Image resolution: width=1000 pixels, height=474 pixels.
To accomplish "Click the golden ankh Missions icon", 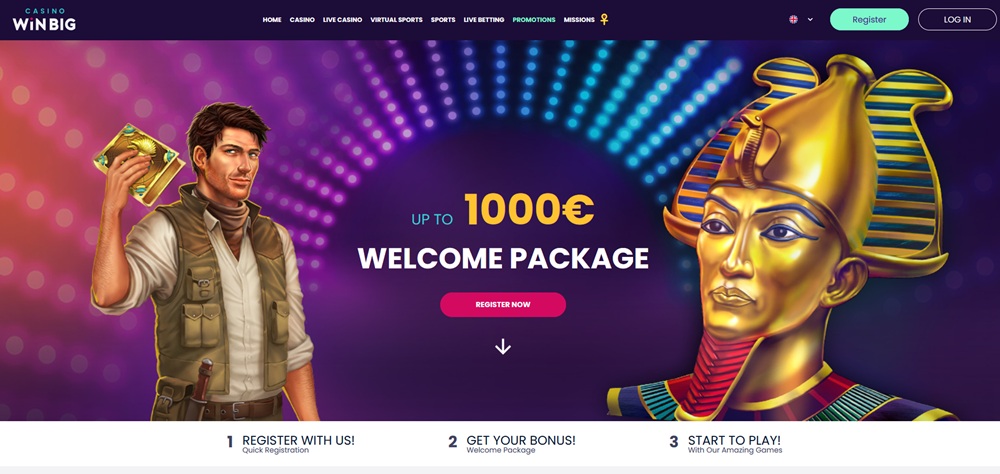I will point(604,20).
